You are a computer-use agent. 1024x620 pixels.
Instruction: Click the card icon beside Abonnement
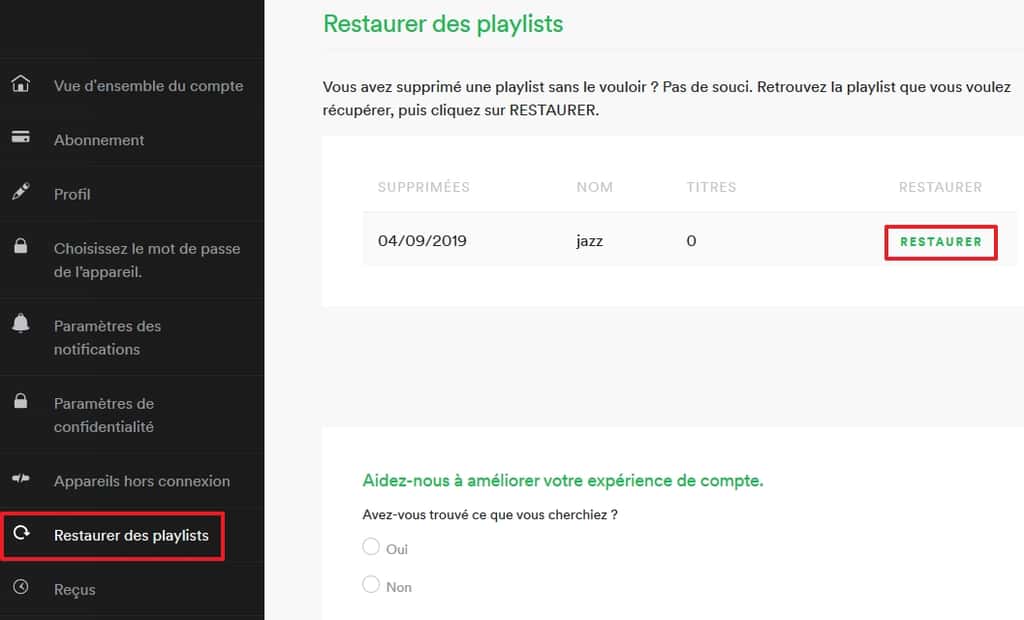click(x=21, y=137)
